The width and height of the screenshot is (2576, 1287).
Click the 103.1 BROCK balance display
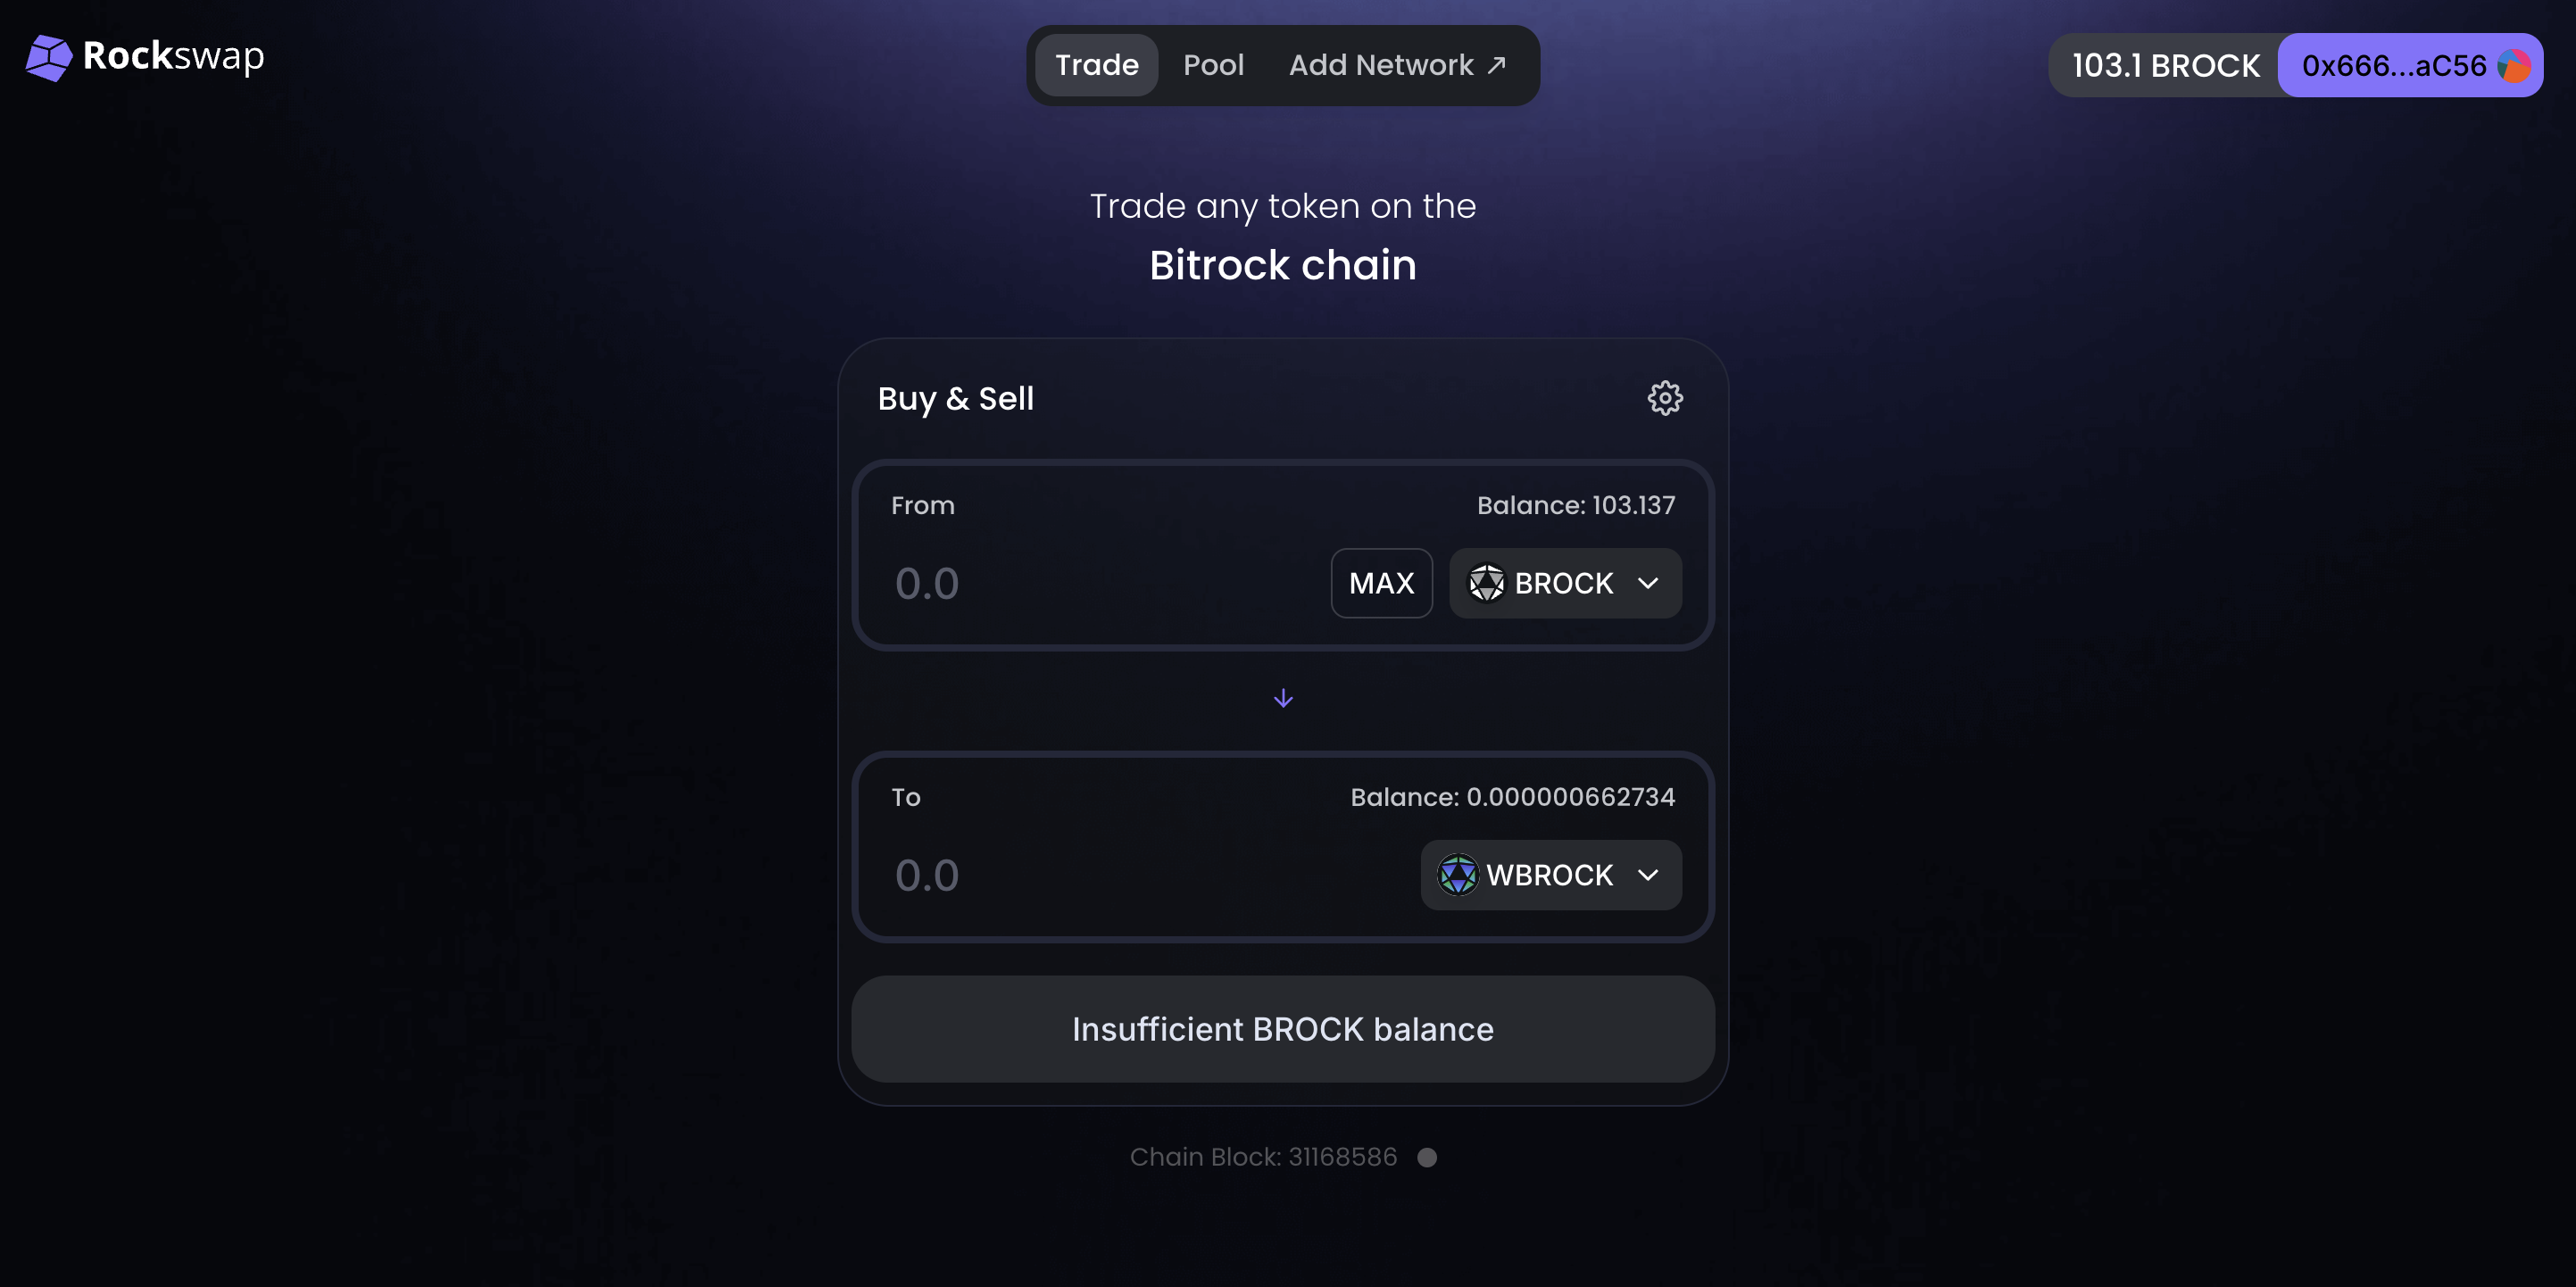coord(2165,66)
